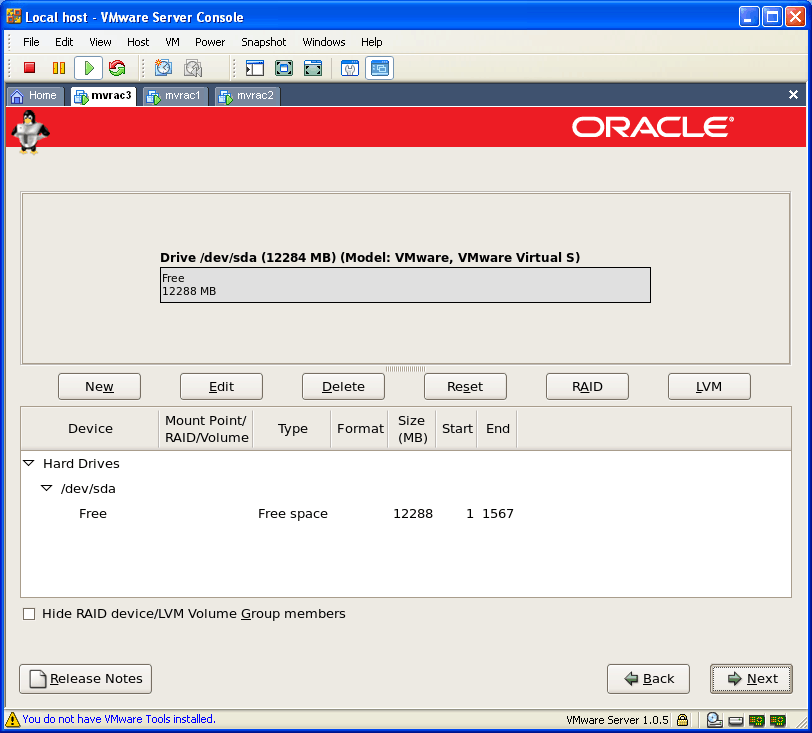Collapse the Hard Drives tree node
The image size is (812, 733).
click(x=29, y=464)
